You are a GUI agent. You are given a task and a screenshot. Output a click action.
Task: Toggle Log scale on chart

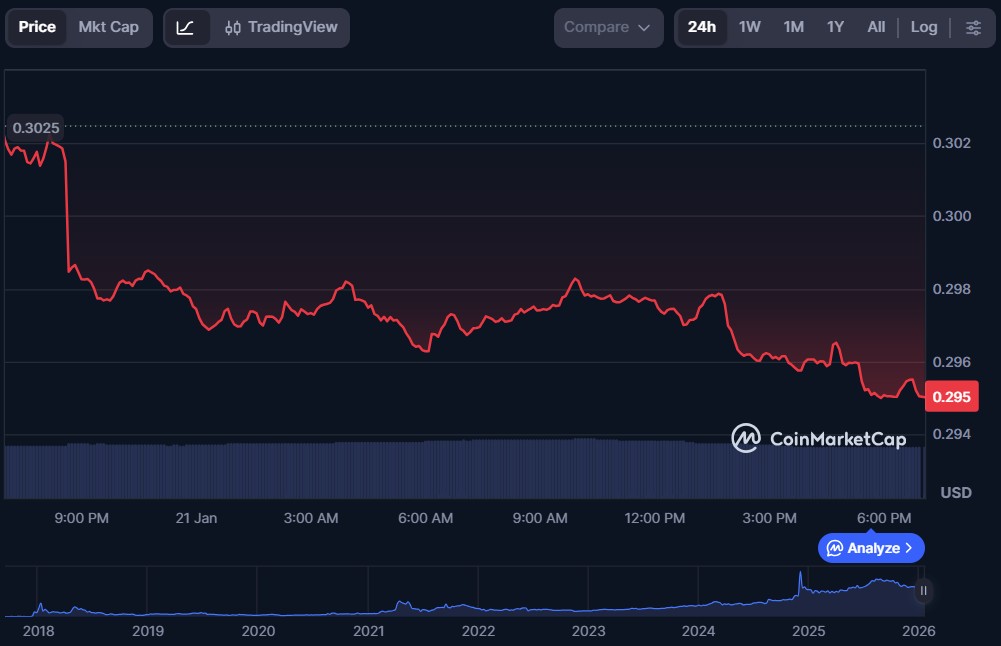point(924,27)
